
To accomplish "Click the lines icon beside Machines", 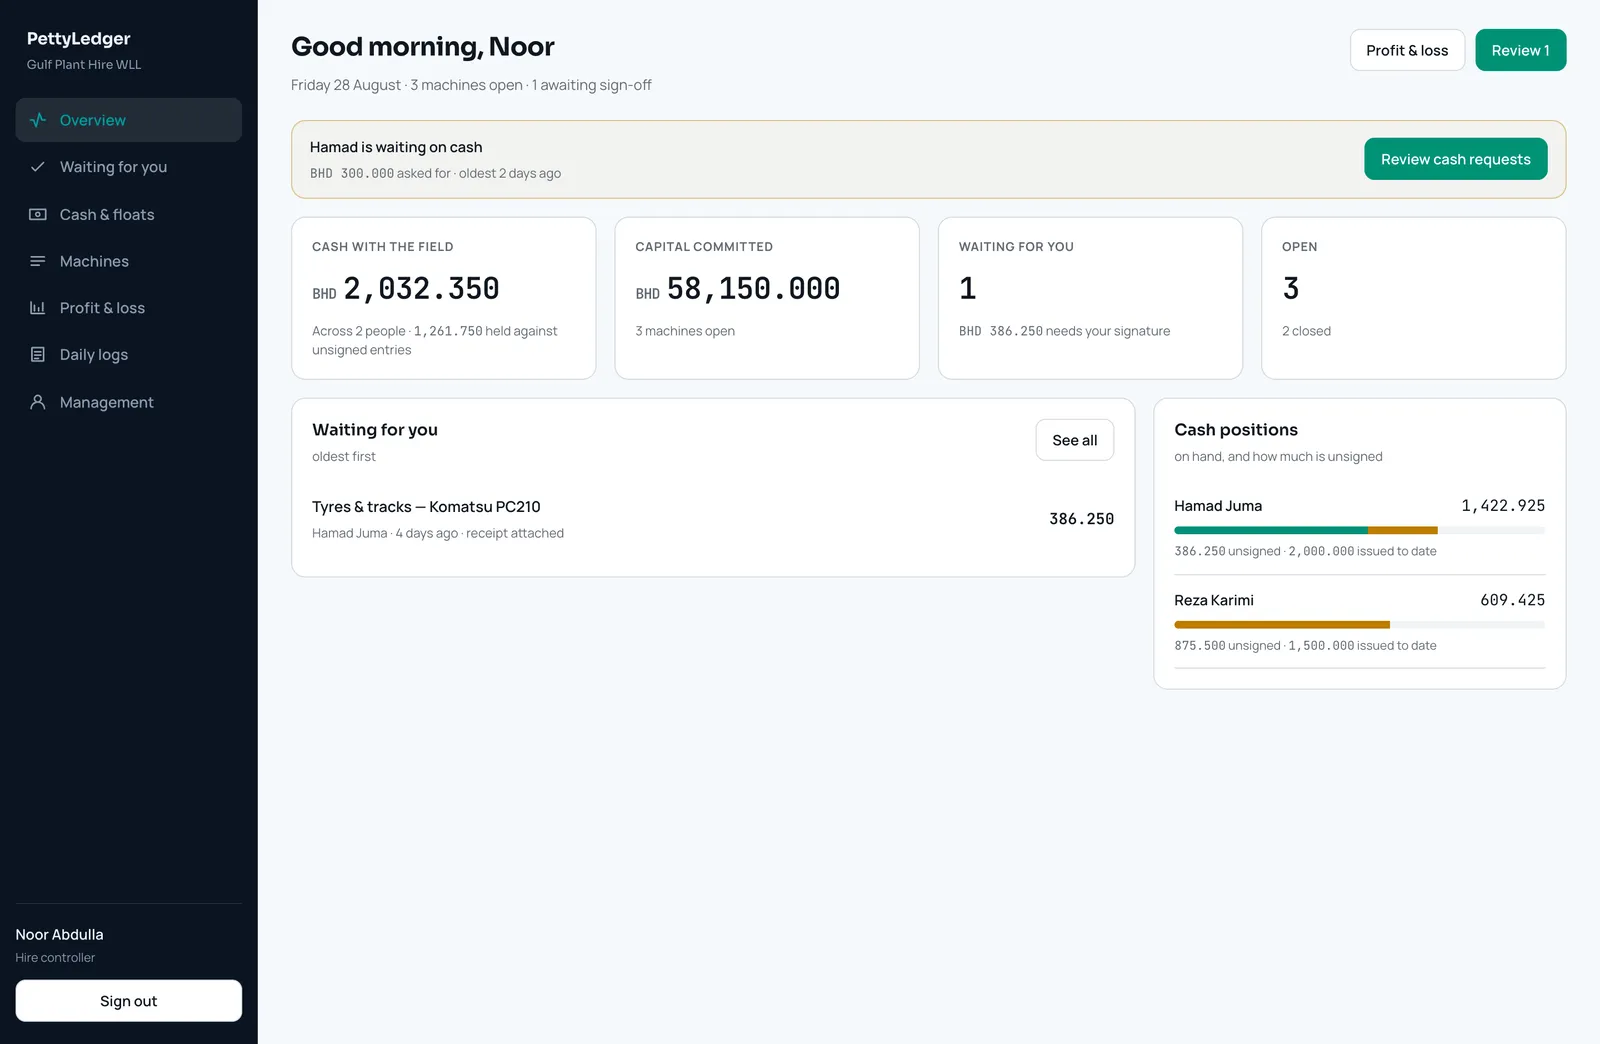I will pos(38,261).
